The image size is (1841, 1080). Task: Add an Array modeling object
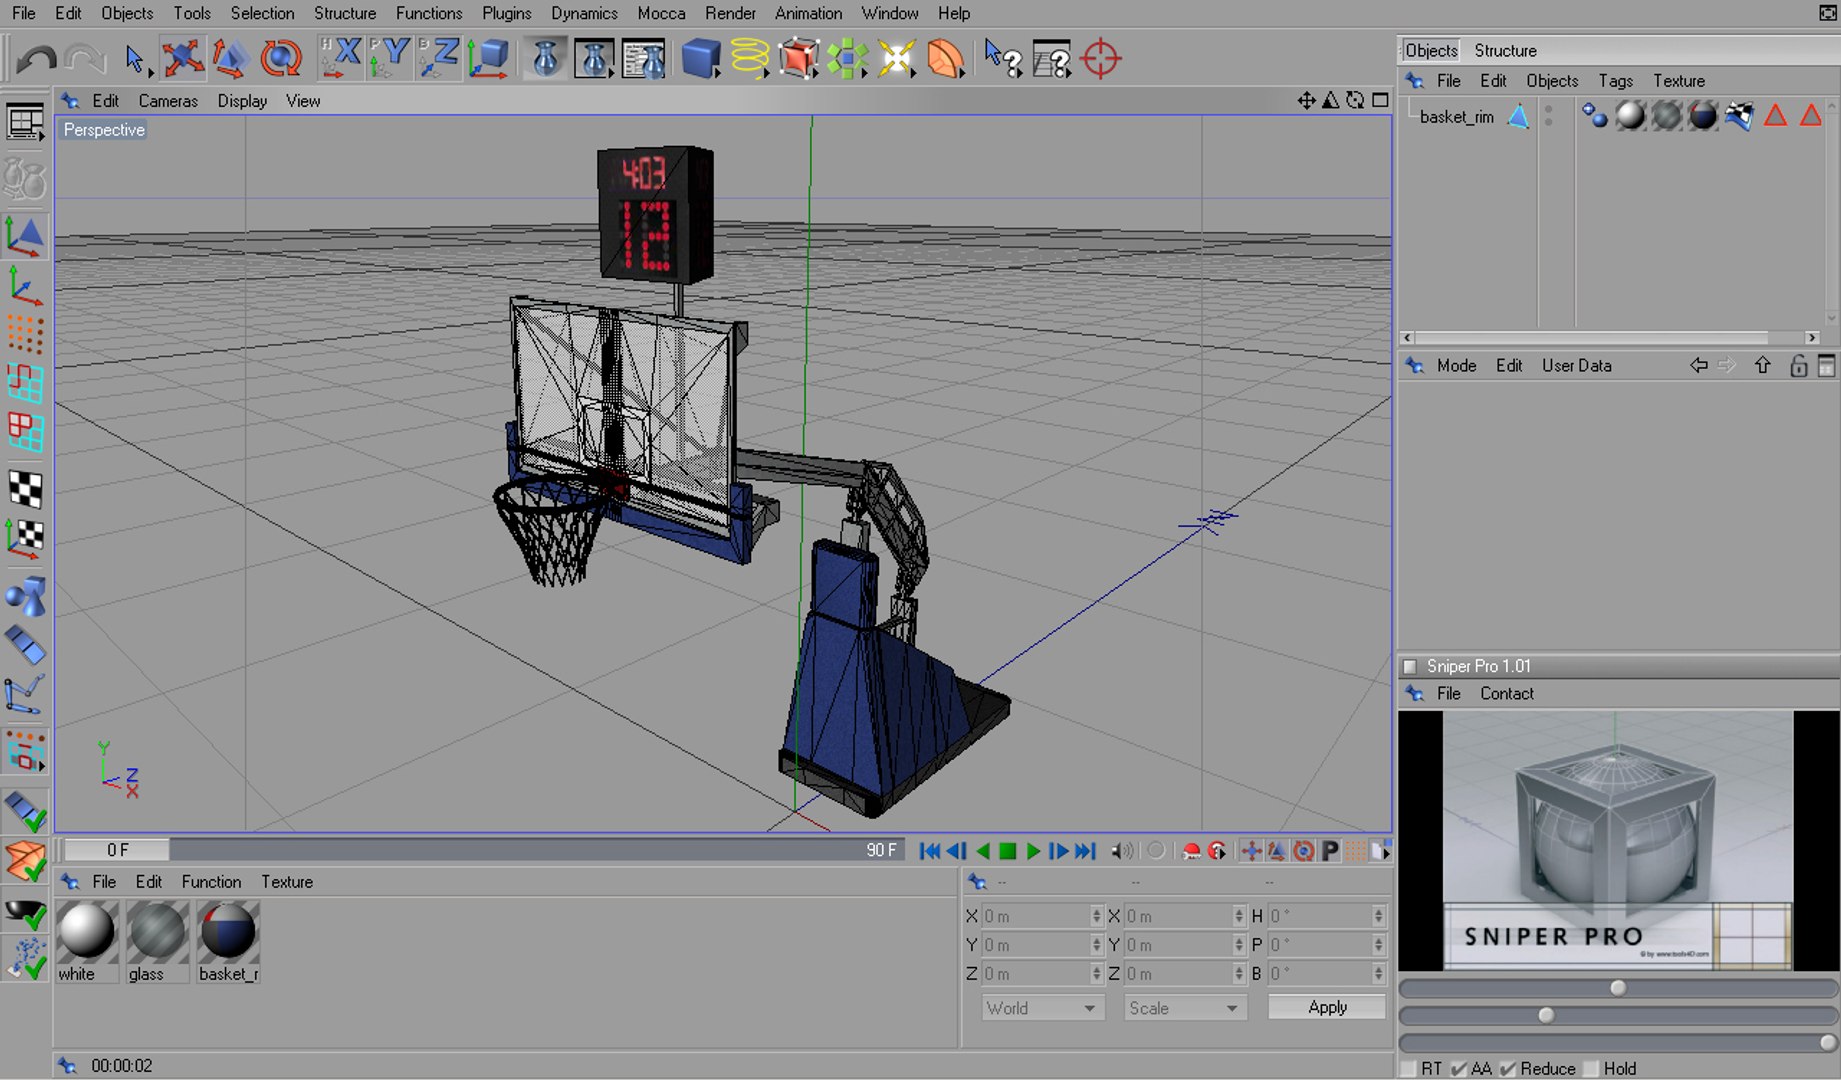click(x=848, y=59)
